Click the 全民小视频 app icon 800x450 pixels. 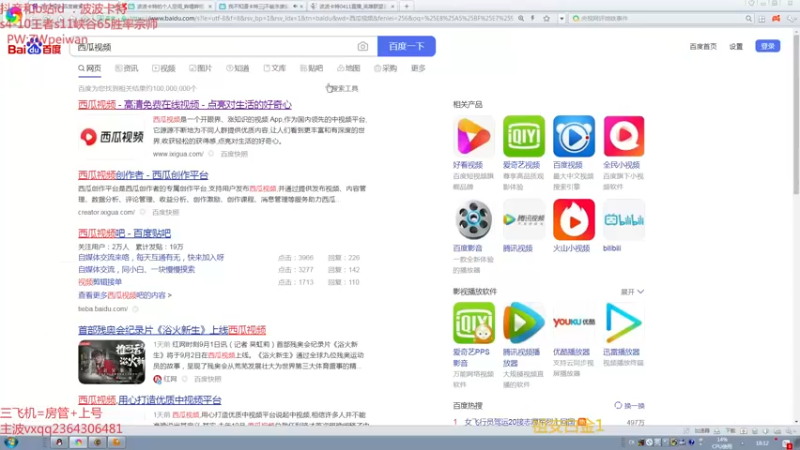click(x=623, y=136)
